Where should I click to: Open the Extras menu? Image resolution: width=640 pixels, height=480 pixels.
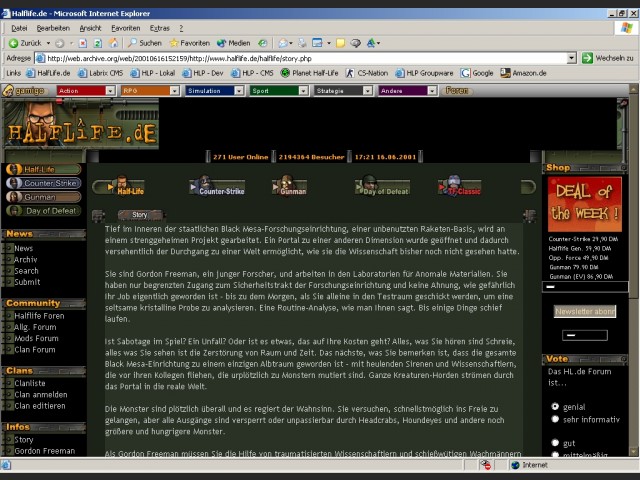pyautogui.click(x=159, y=28)
